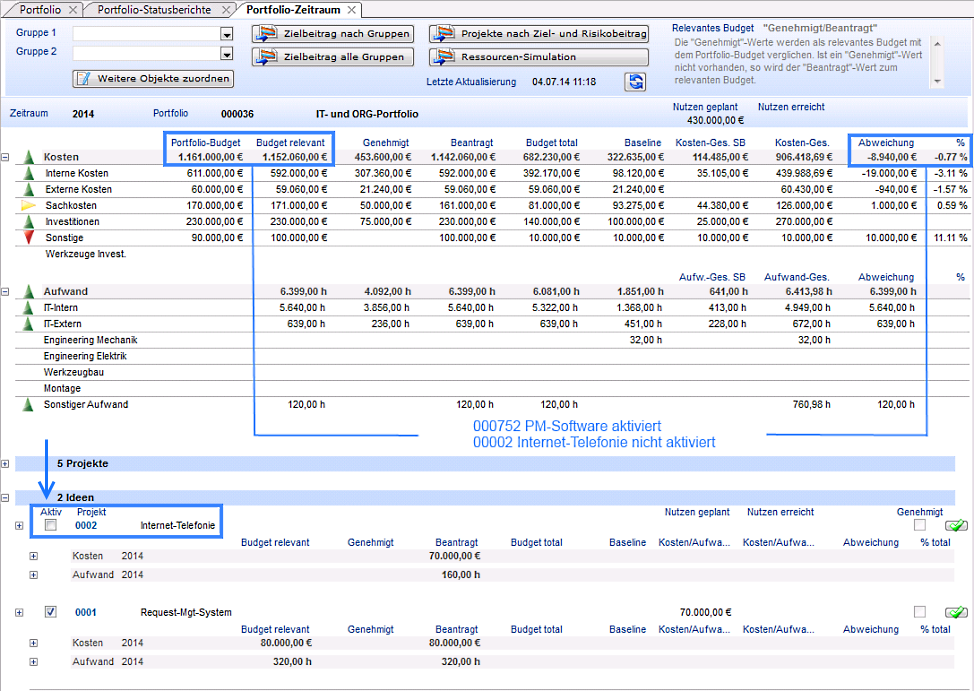The image size is (974, 691).
Task: Switch to the Portfolio tab
Action: click(40, 9)
